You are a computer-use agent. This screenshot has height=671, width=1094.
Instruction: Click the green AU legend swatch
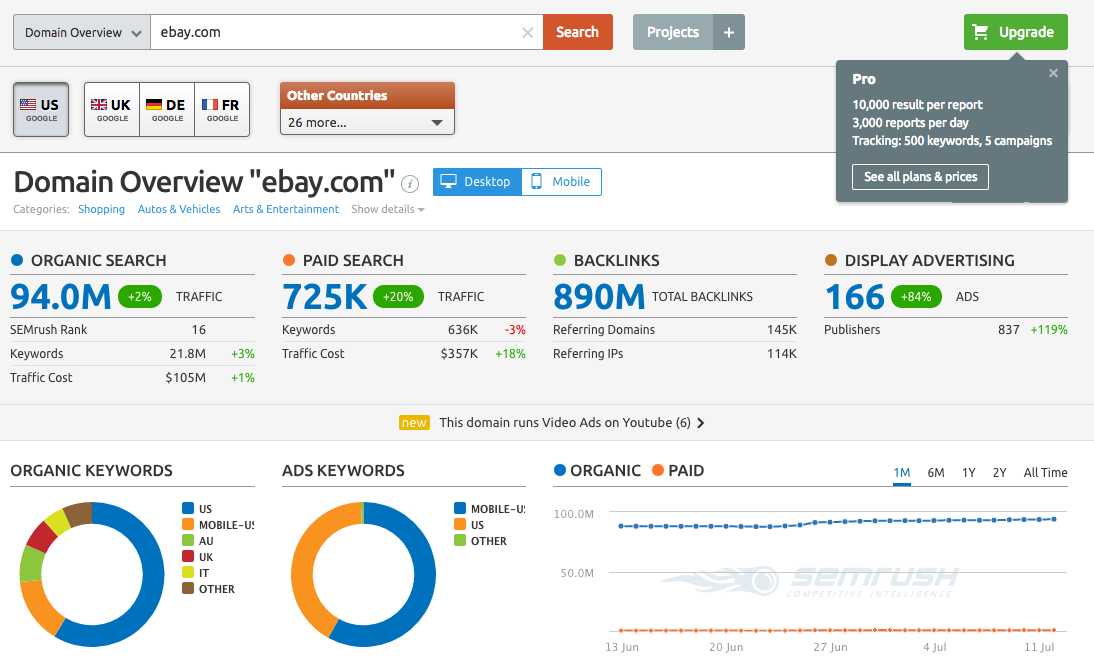[188, 541]
